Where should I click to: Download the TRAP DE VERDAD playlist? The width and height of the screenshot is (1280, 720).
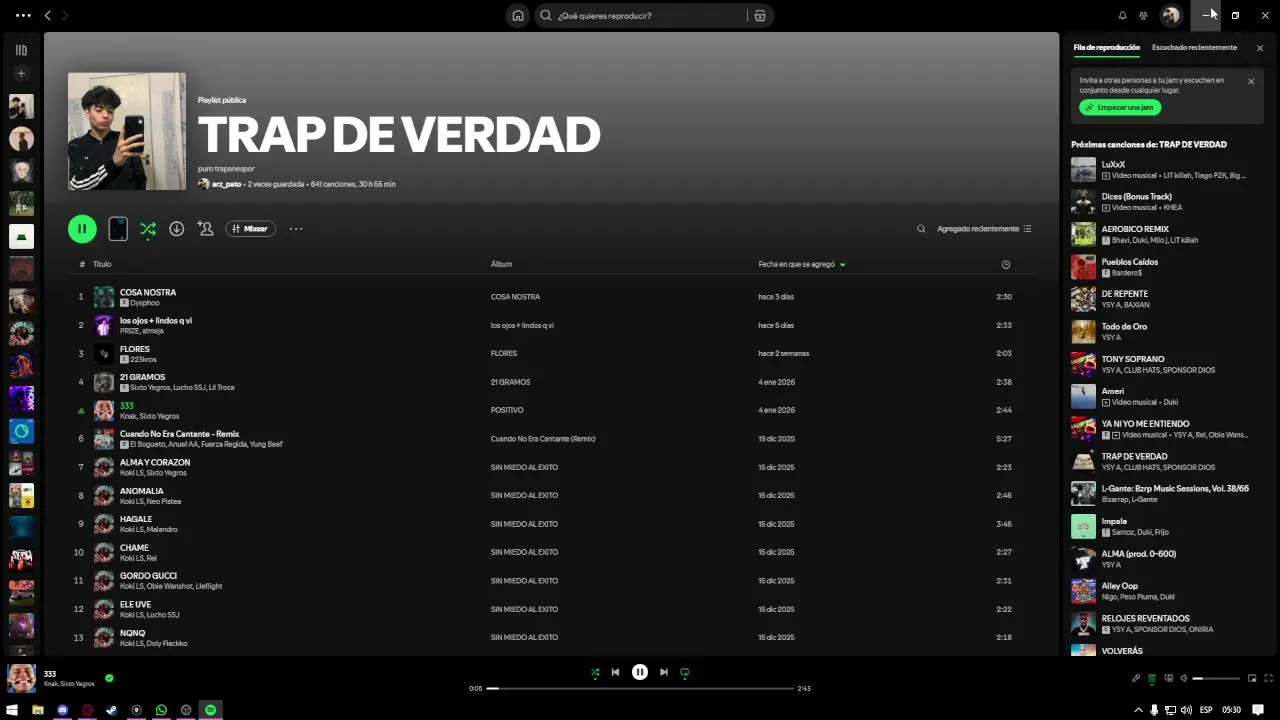(176, 229)
